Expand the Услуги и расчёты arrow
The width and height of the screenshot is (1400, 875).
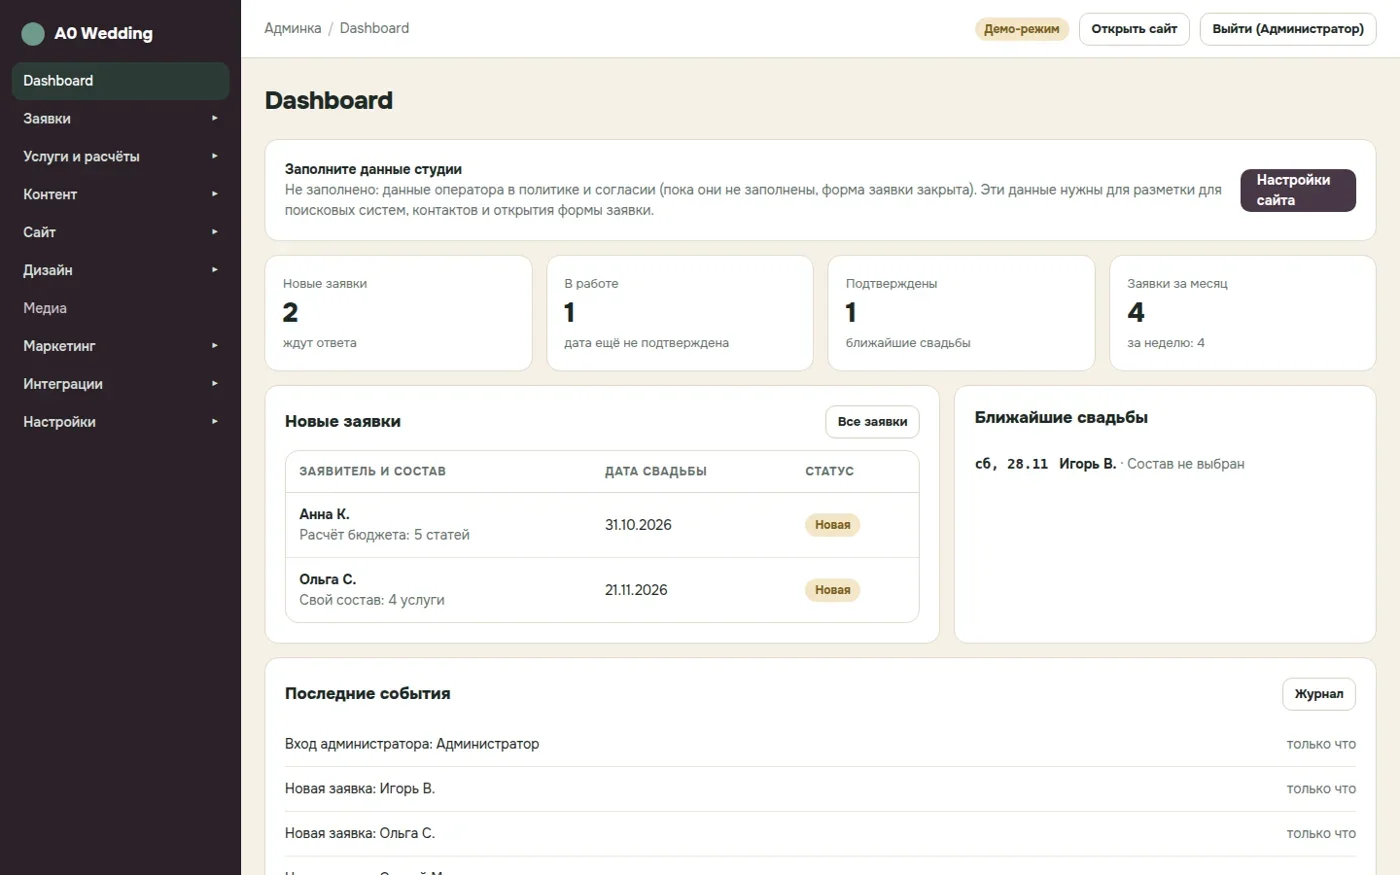214,156
